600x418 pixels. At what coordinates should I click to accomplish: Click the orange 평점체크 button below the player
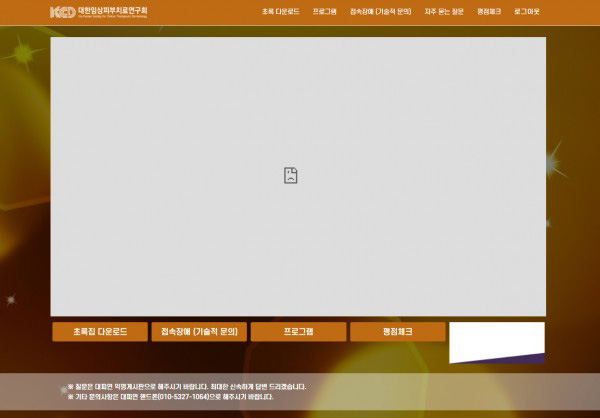click(397, 331)
